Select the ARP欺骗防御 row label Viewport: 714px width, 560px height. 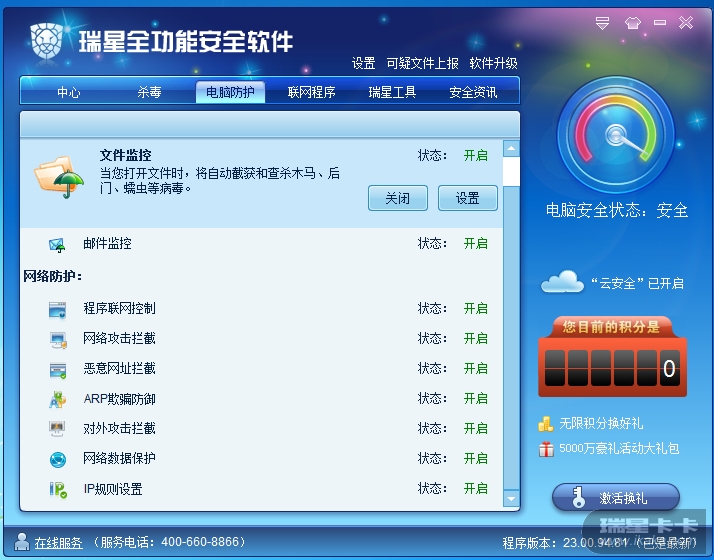pos(119,399)
